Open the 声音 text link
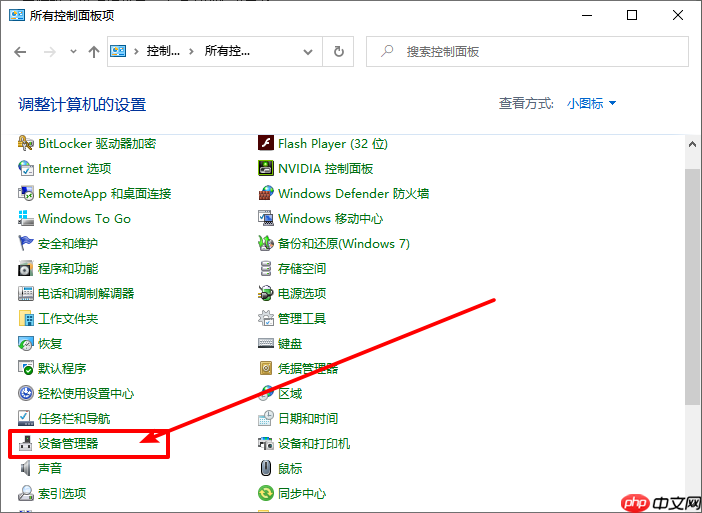The width and height of the screenshot is (702, 513). click(50, 469)
